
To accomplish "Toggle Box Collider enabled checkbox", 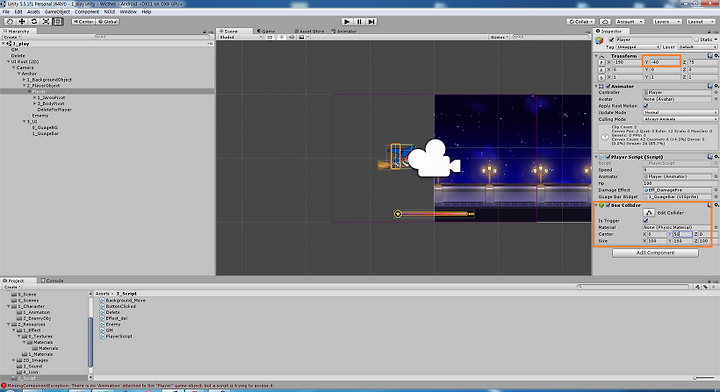I will pyautogui.click(x=608, y=205).
